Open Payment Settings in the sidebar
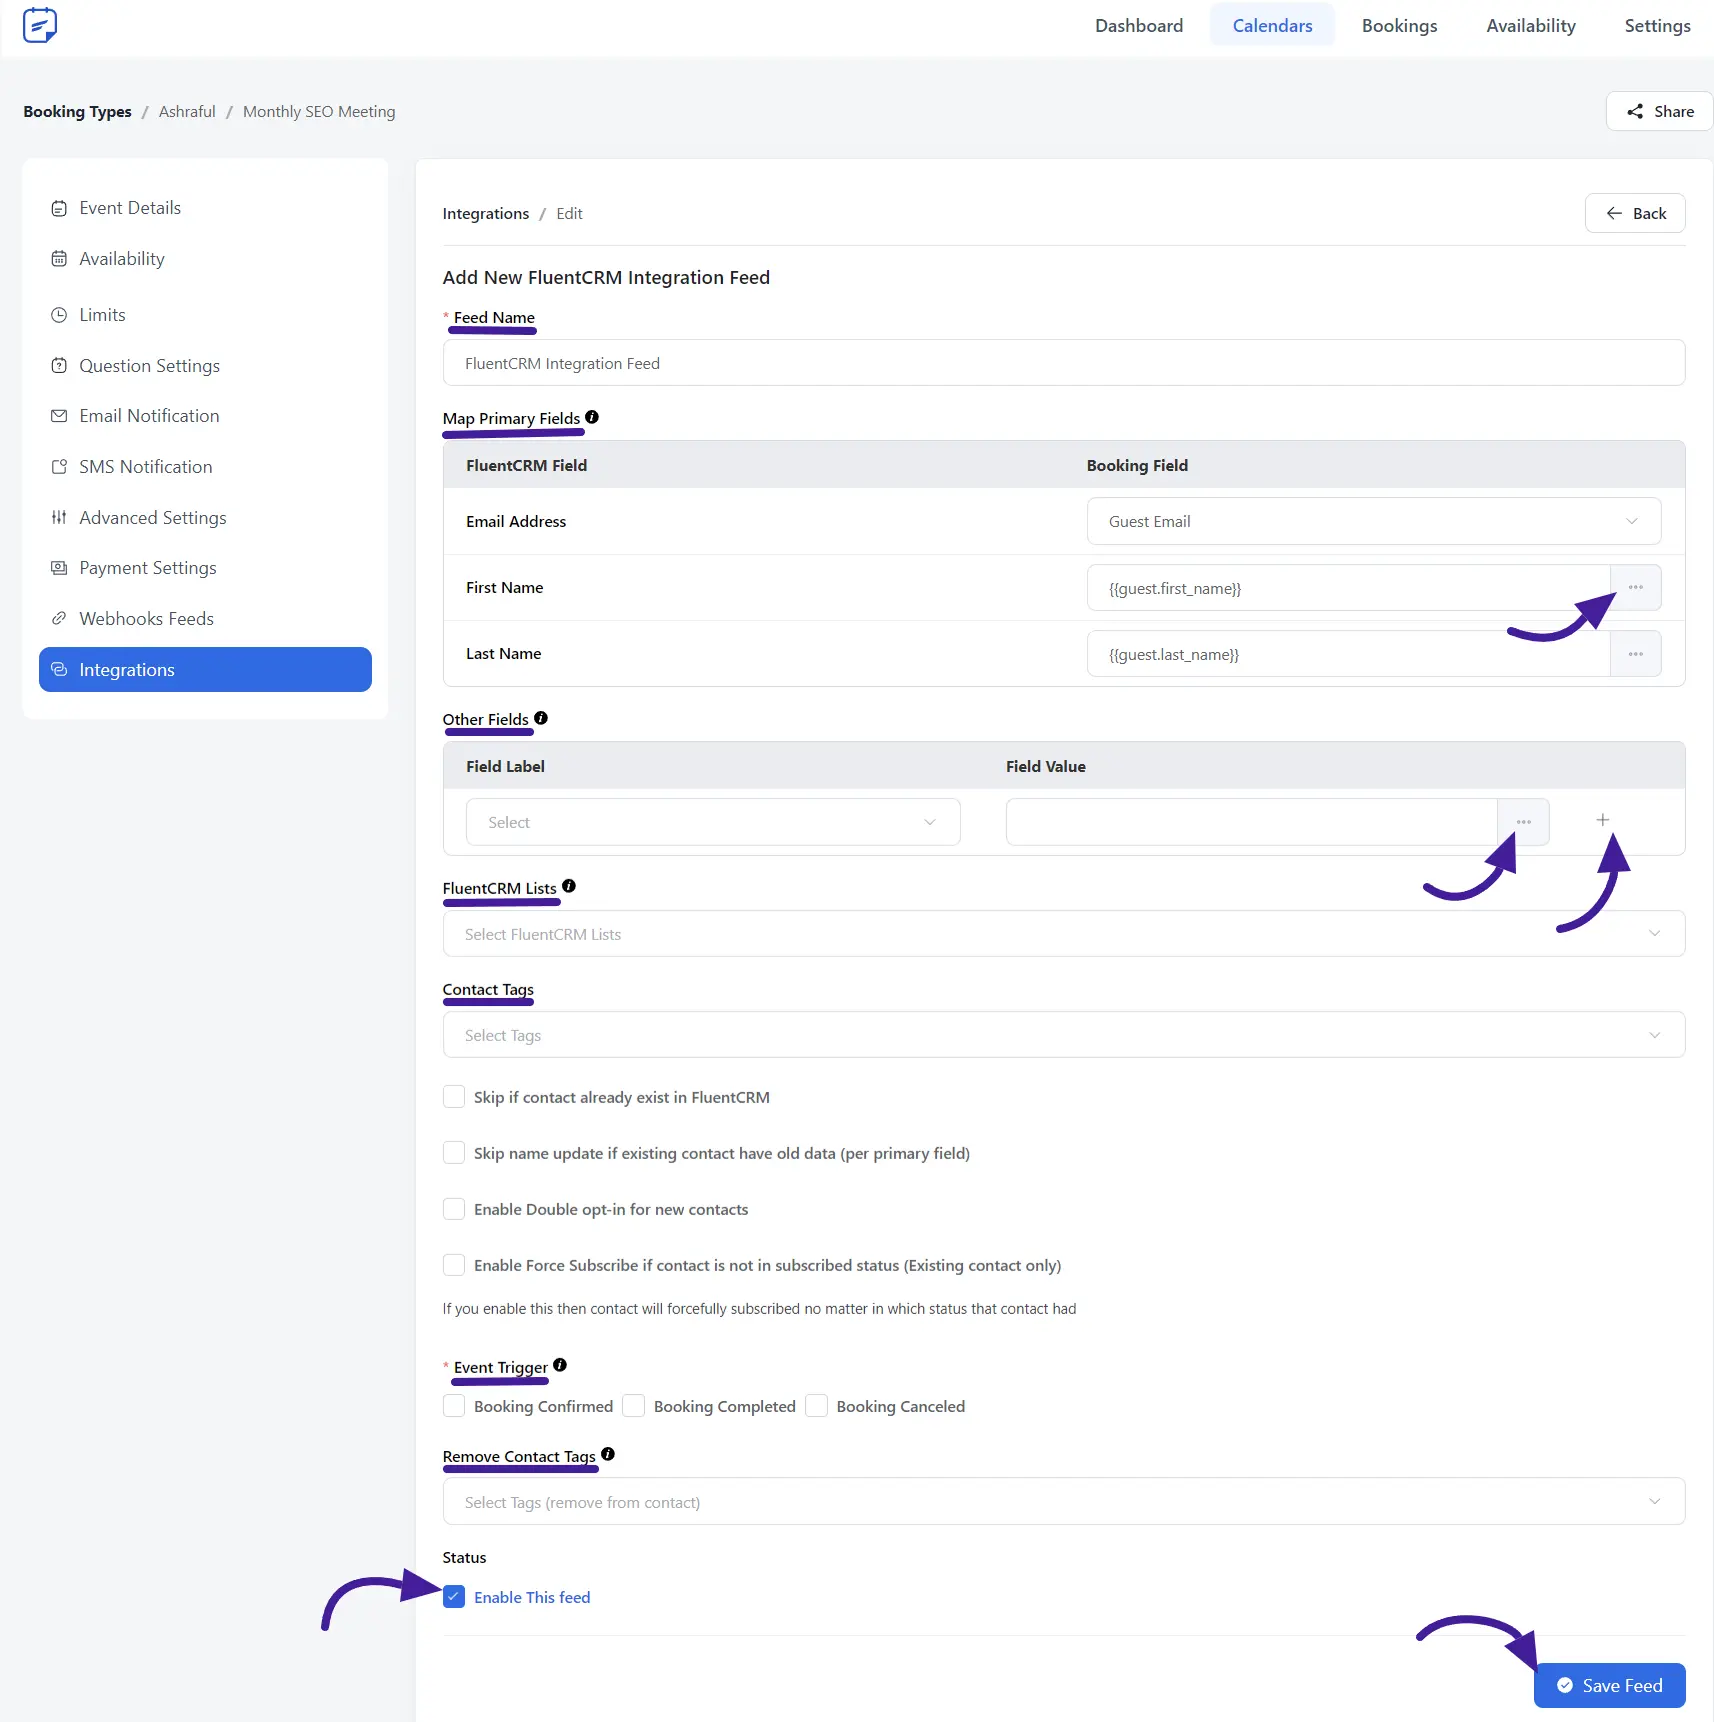The width and height of the screenshot is (1714, 1722). [x=205, y=568]
